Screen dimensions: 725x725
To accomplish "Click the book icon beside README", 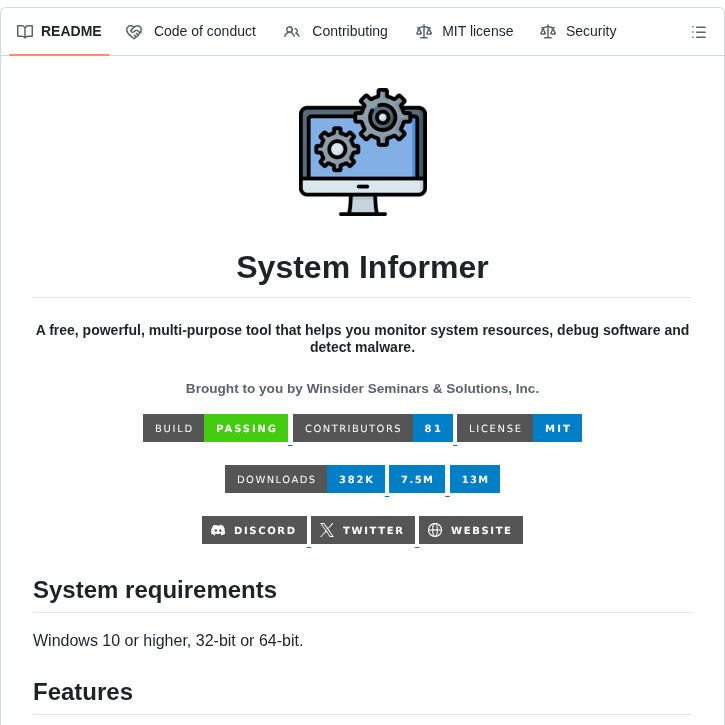I will [x=25, y=32].
